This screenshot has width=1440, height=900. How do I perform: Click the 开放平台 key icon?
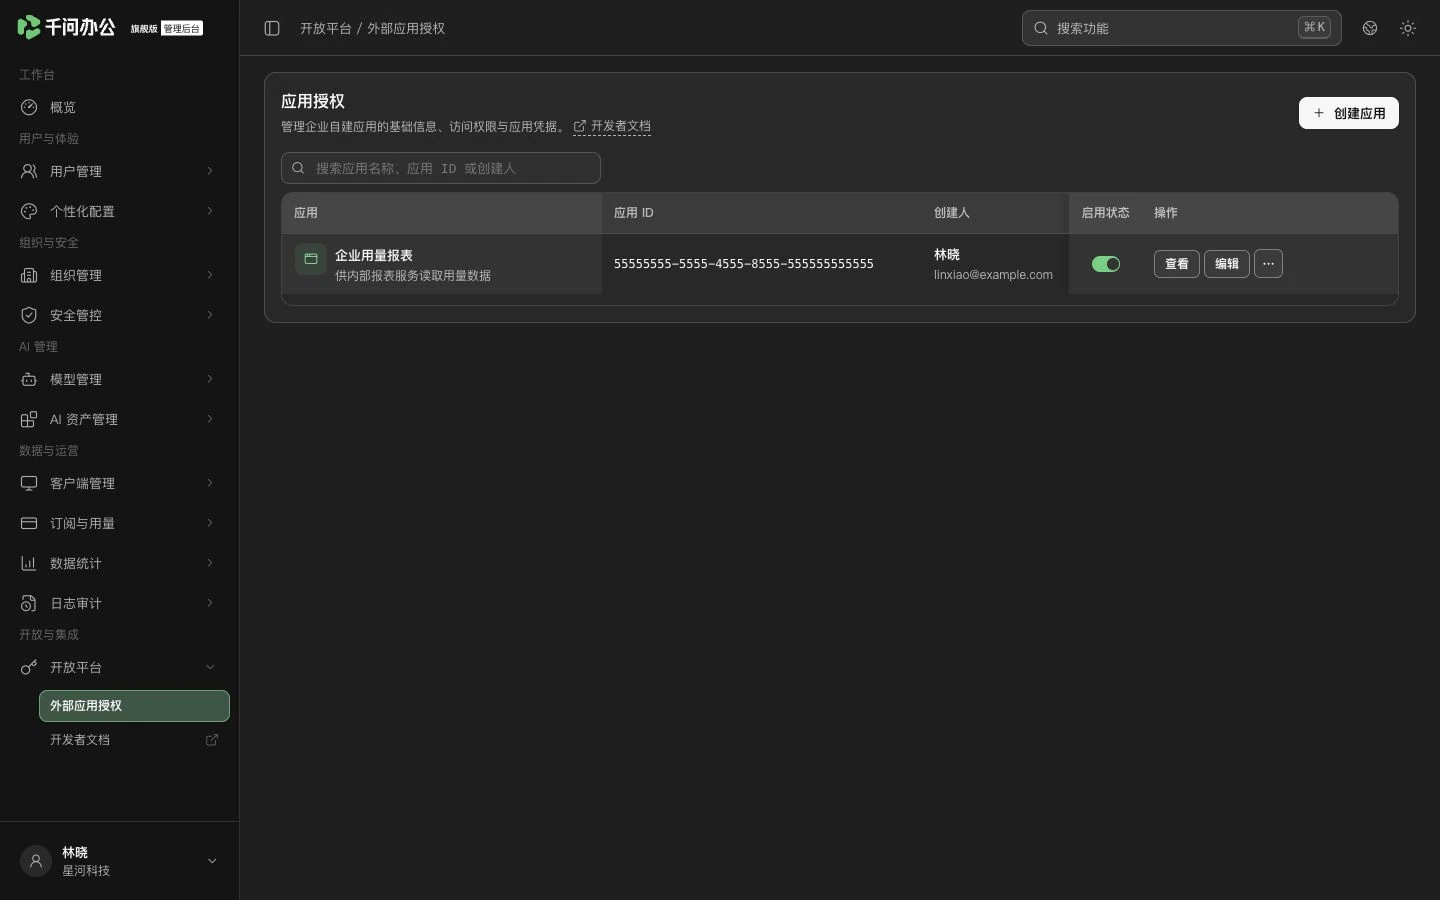[29, 667]
